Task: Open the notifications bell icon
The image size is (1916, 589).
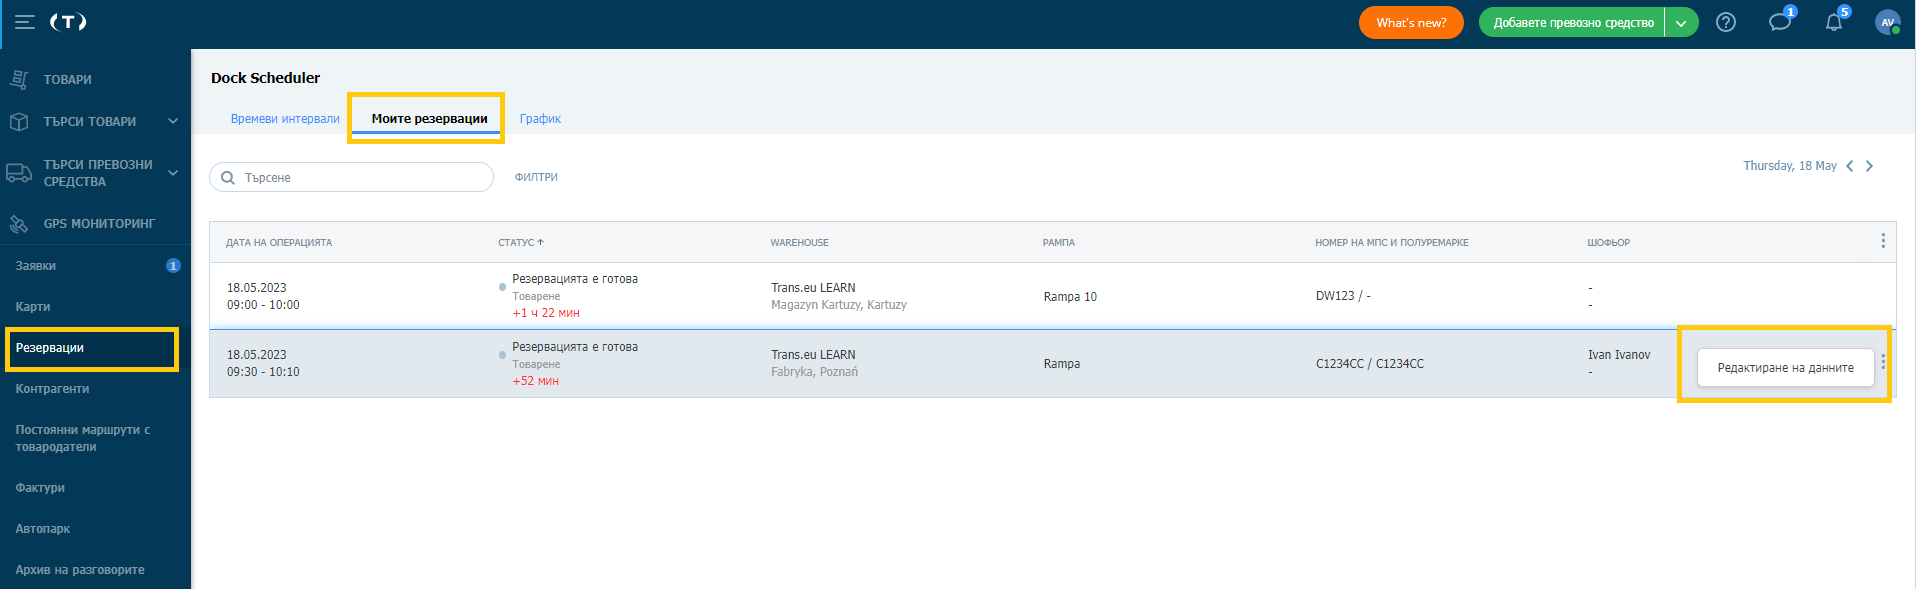Action: pos(1834,22)
